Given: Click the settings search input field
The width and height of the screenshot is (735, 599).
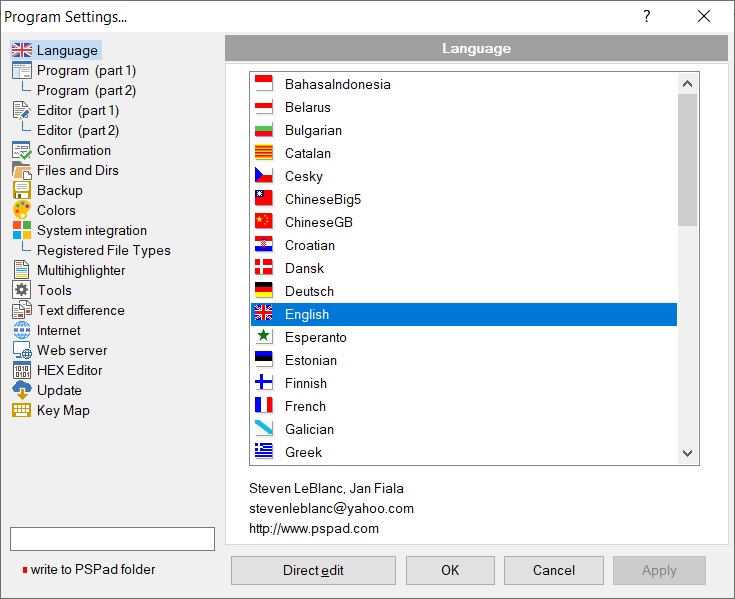Looking at the screenshot, I should pyautogui.click(x=112, y=539).
